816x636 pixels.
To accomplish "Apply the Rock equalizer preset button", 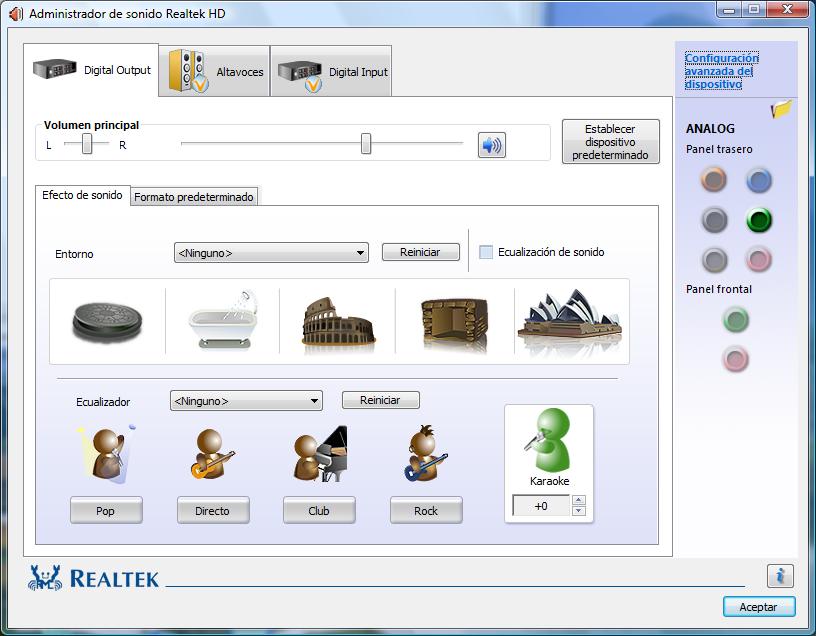I will tap(426, 511).
